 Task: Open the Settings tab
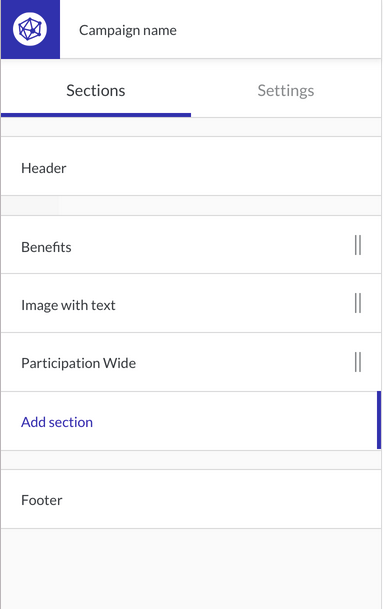click(x=286, y=90)
